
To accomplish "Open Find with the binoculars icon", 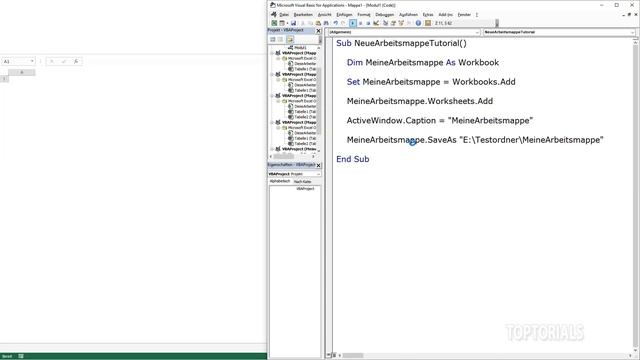I will click(x=326, y=23).
